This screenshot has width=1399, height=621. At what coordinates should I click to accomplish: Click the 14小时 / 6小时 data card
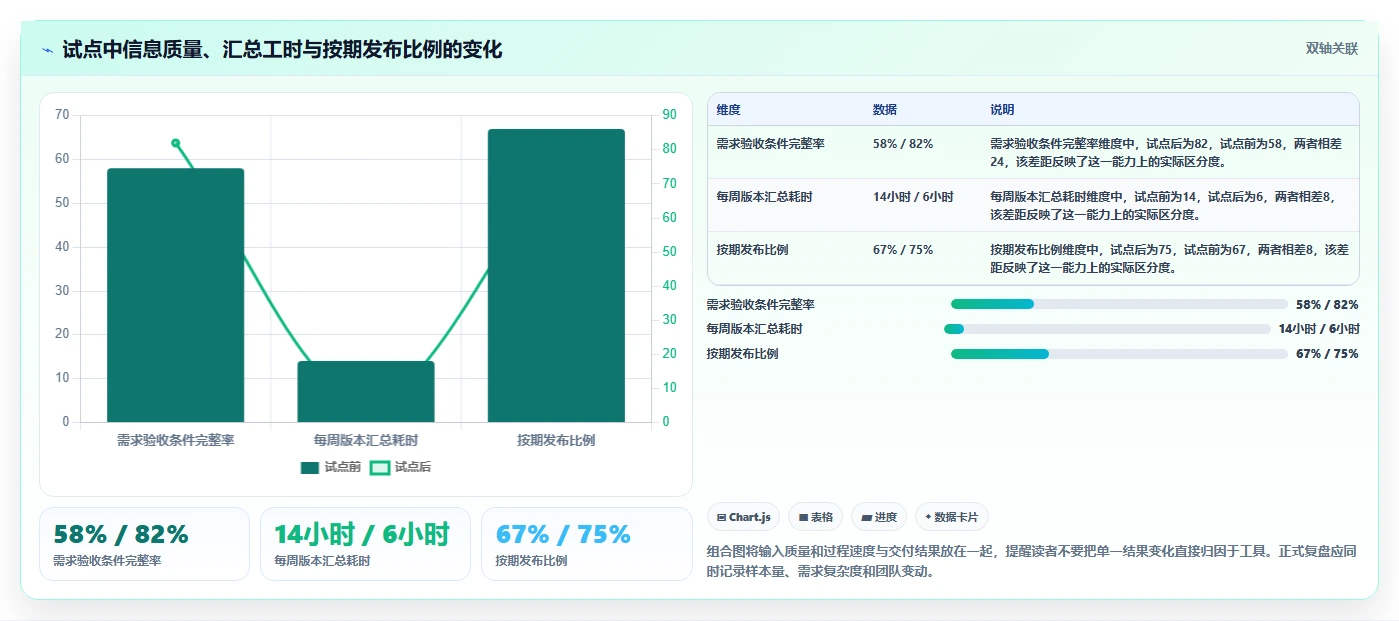pos(365,544)
